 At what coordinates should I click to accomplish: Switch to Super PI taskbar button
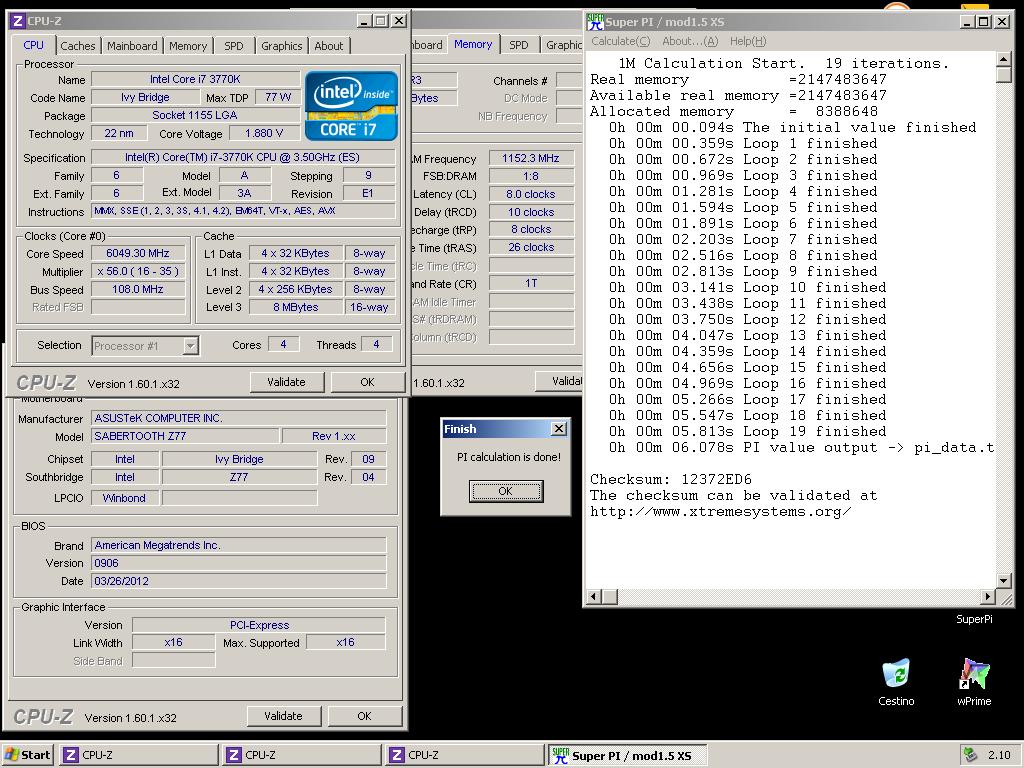(628, 755)
